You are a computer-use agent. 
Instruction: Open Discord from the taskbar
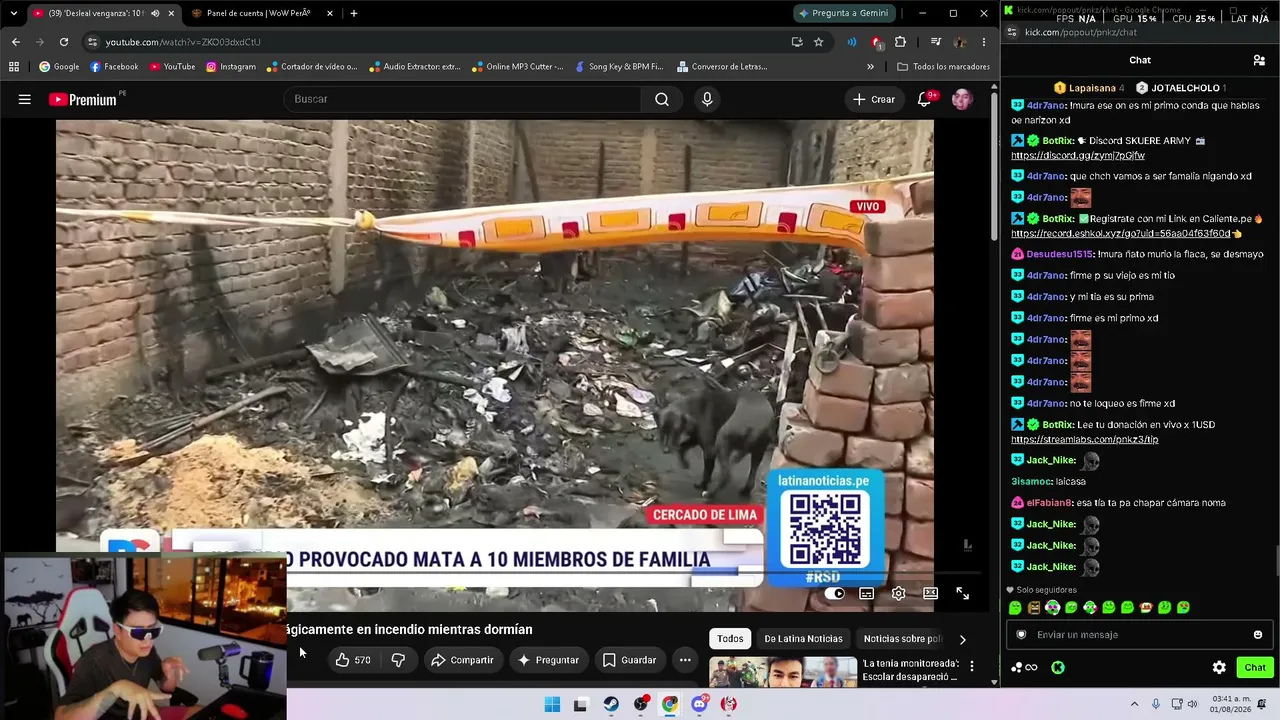(699, 704)
